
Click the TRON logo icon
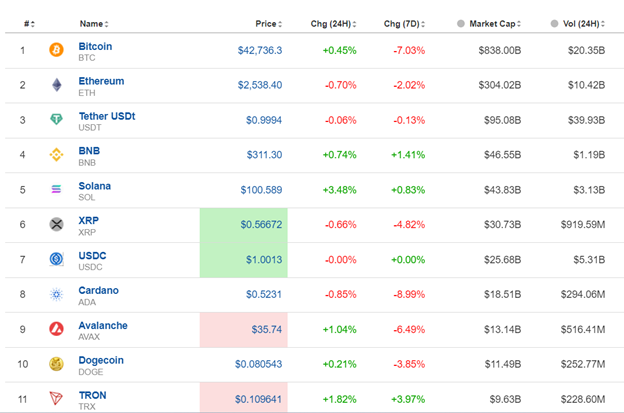56,399
